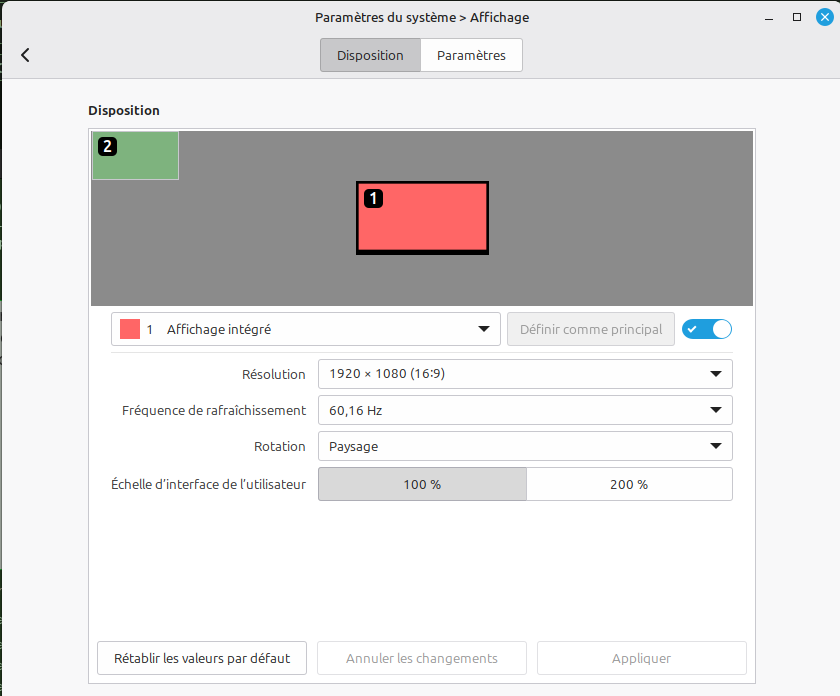
Task: Select the green monitor 2 rectangle
Action: tap(136, 156)
